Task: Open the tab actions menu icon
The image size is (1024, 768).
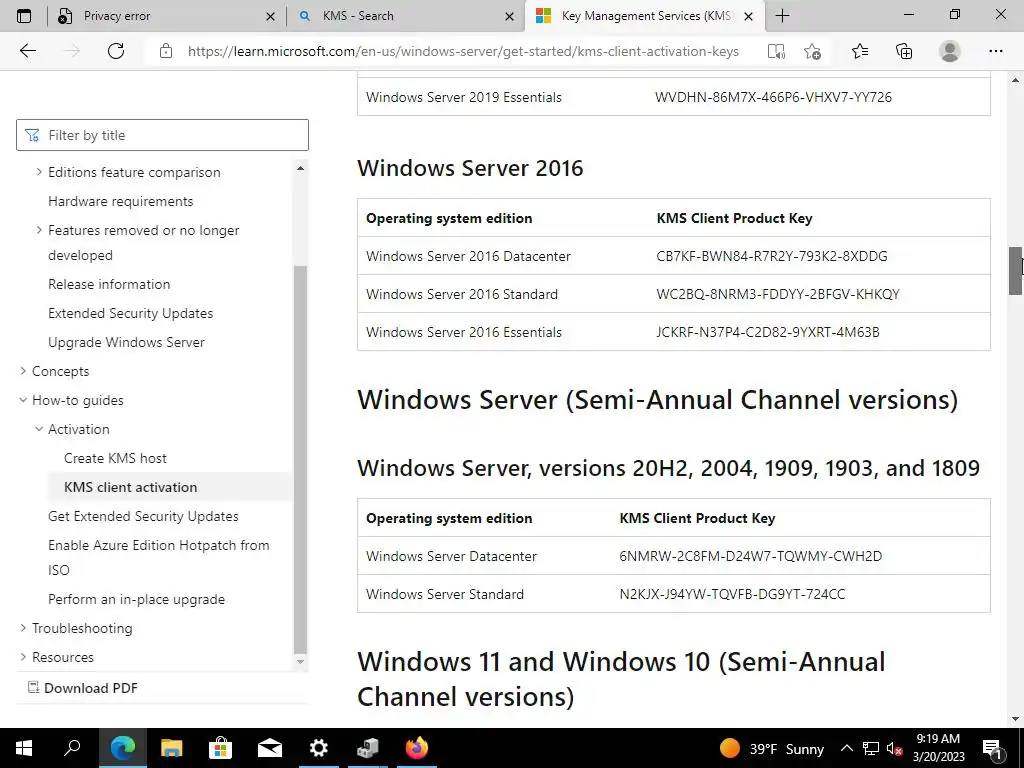Action: click(24, 16)
